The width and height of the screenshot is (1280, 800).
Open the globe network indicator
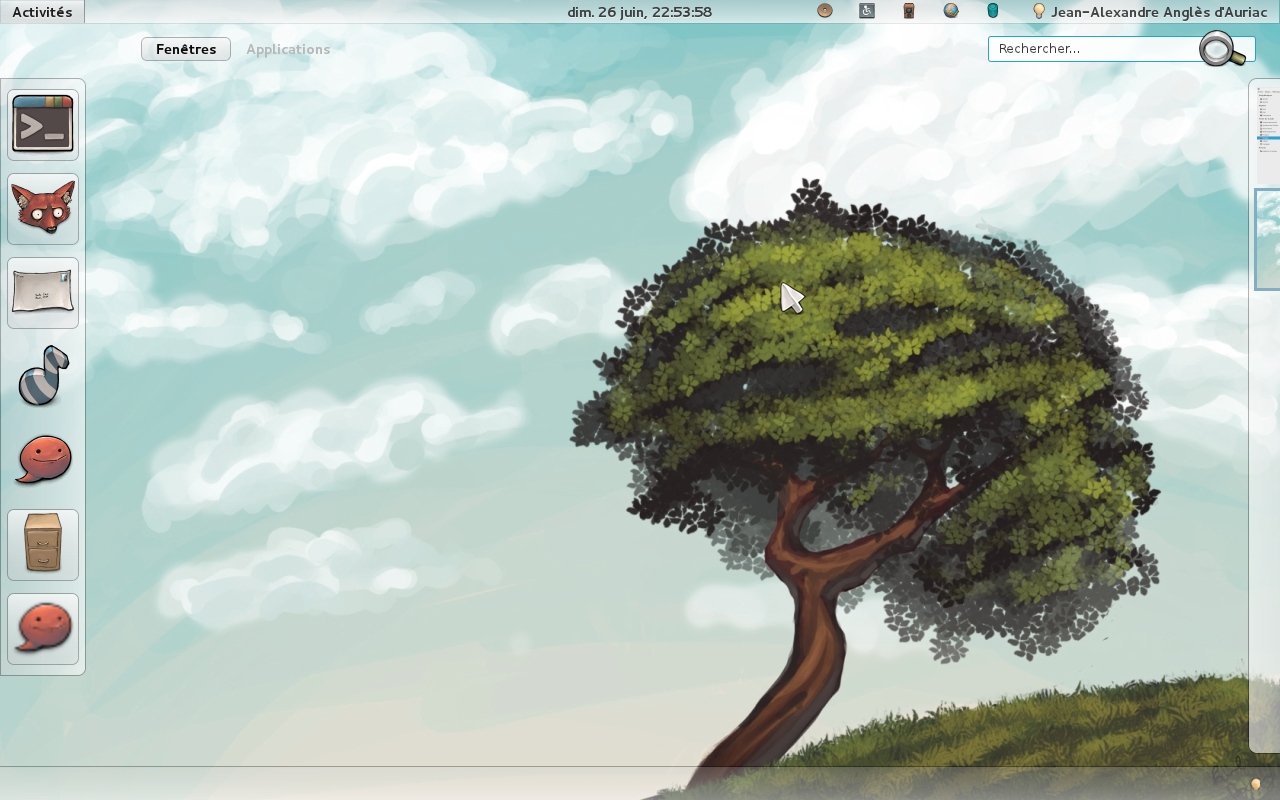[951, 11]
